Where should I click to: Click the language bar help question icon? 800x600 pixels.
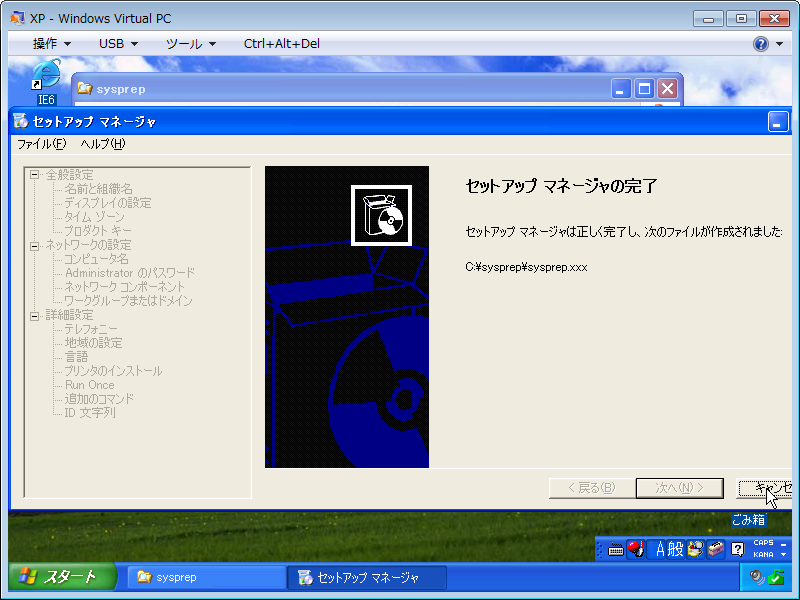point(737,549)
